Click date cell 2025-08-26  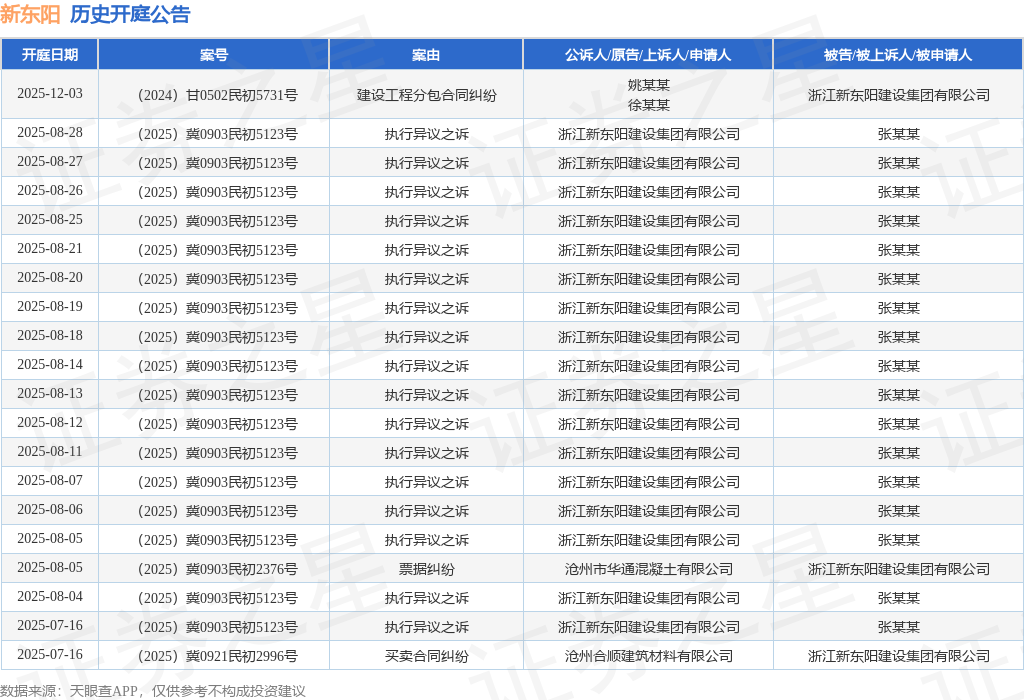(50, 190)
